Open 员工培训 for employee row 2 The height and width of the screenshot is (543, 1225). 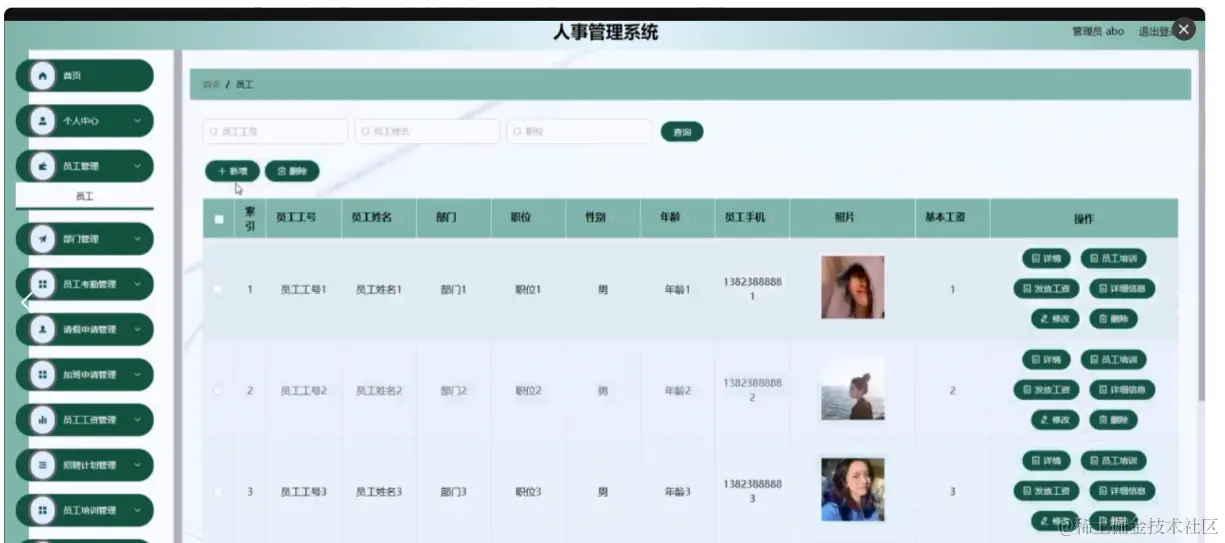(1113, 359)
